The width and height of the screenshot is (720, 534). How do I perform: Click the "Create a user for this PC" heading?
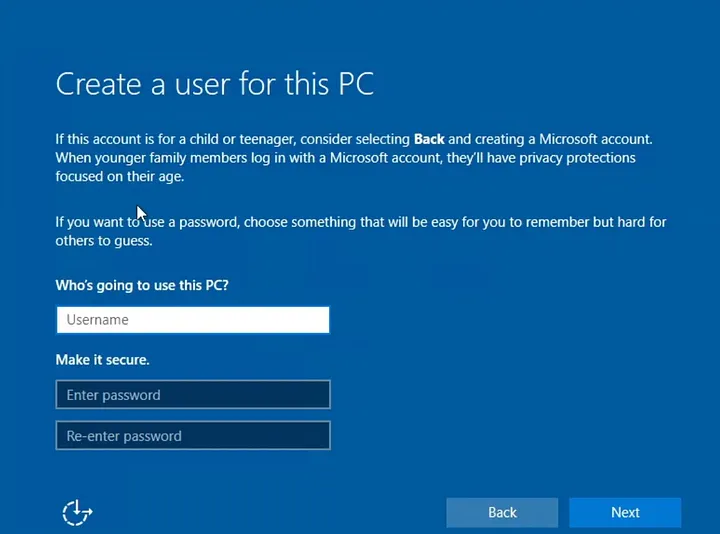(214, 83)
